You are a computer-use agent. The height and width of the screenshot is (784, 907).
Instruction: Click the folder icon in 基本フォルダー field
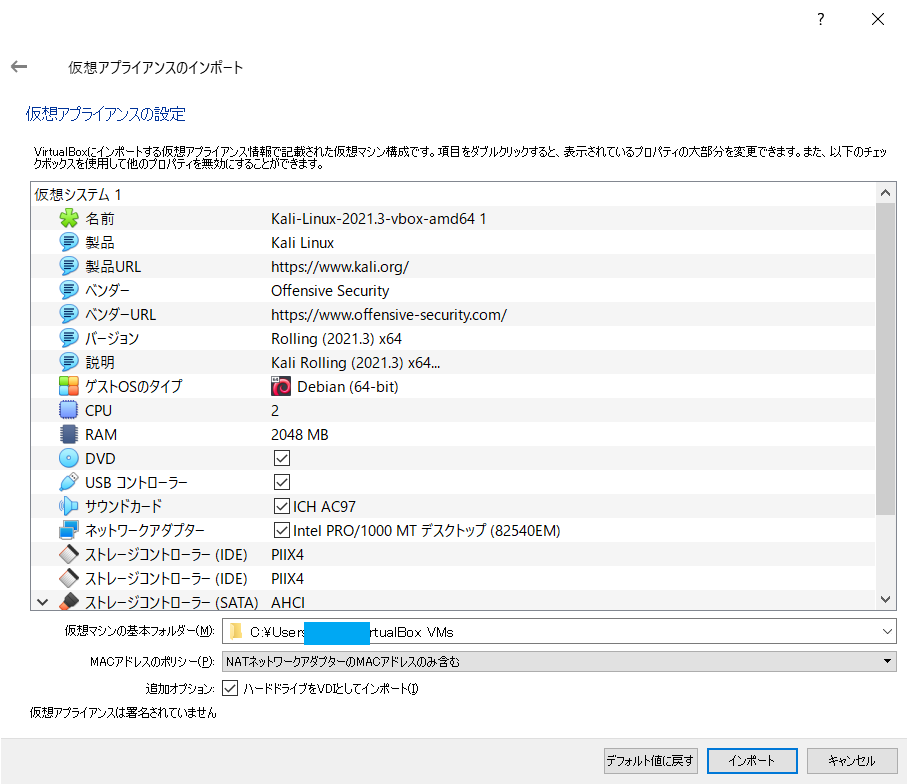[x=235, y=631]
